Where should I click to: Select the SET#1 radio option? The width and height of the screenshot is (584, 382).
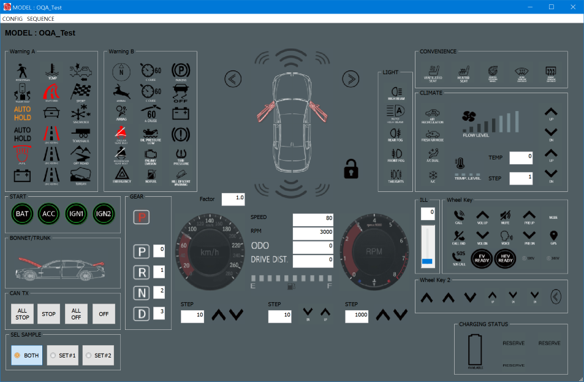pos(63,355)
